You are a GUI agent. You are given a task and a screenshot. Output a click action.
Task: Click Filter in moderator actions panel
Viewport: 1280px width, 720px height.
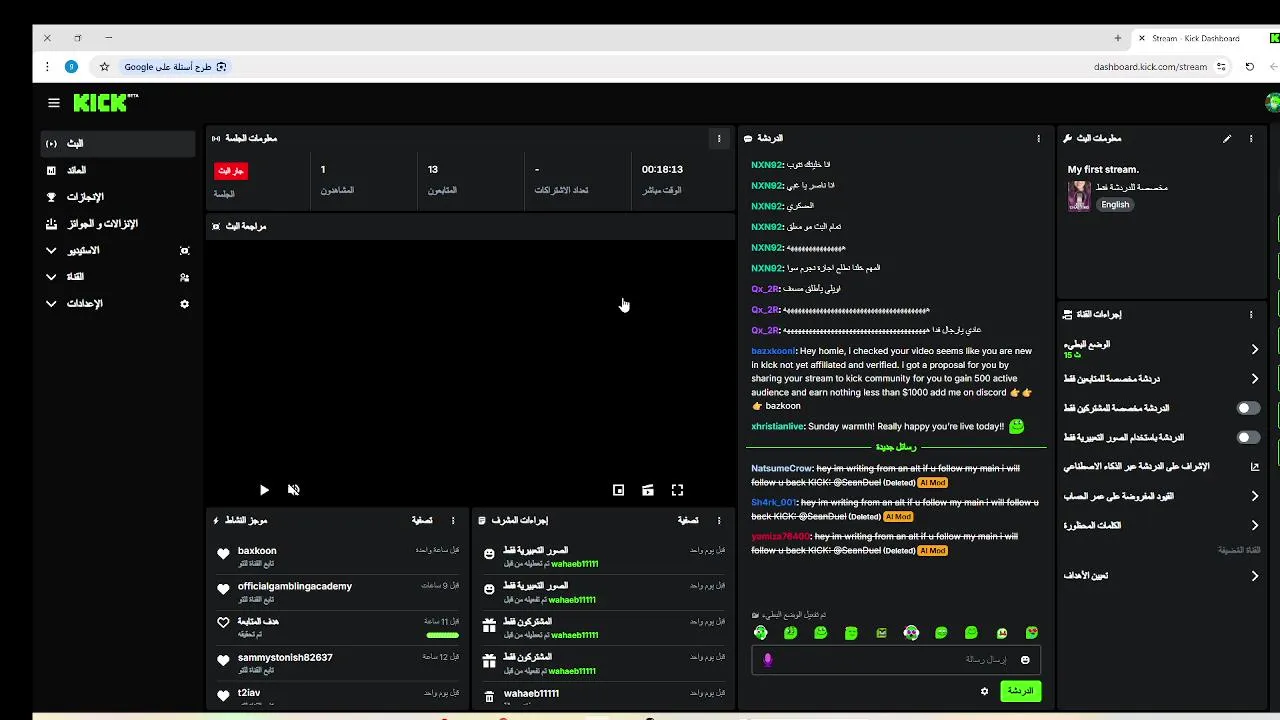coord(688,520)
